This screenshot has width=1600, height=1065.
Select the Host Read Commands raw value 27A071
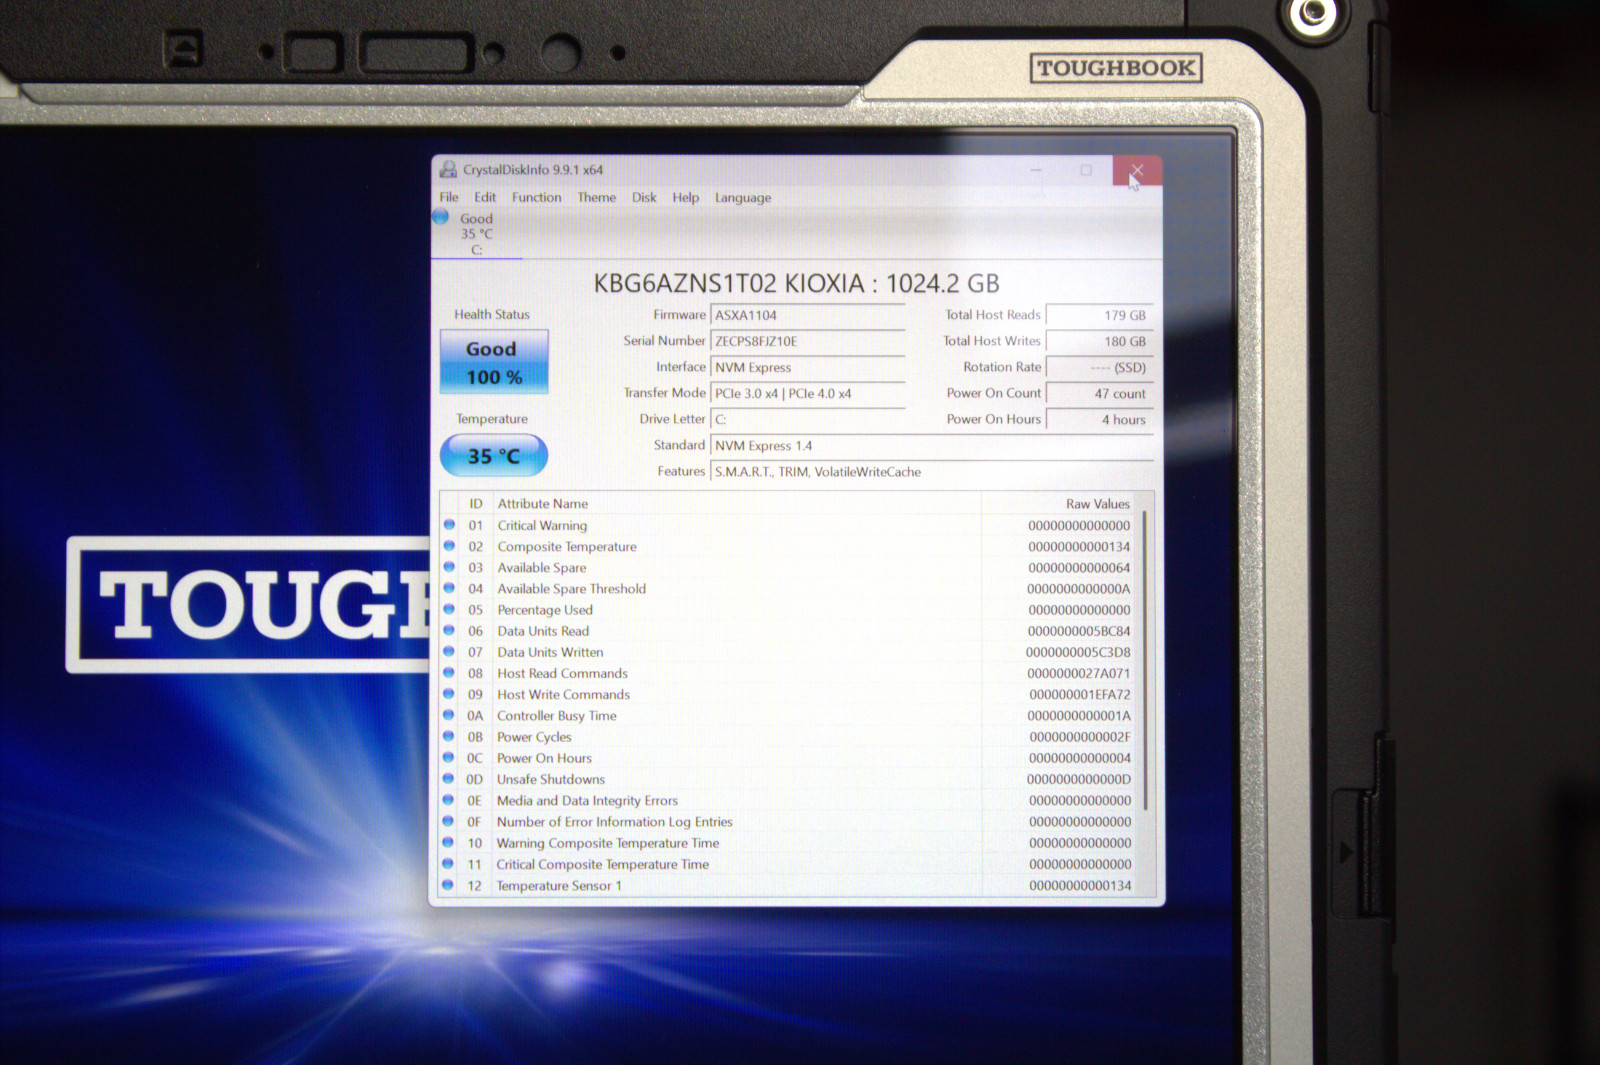1079,673
